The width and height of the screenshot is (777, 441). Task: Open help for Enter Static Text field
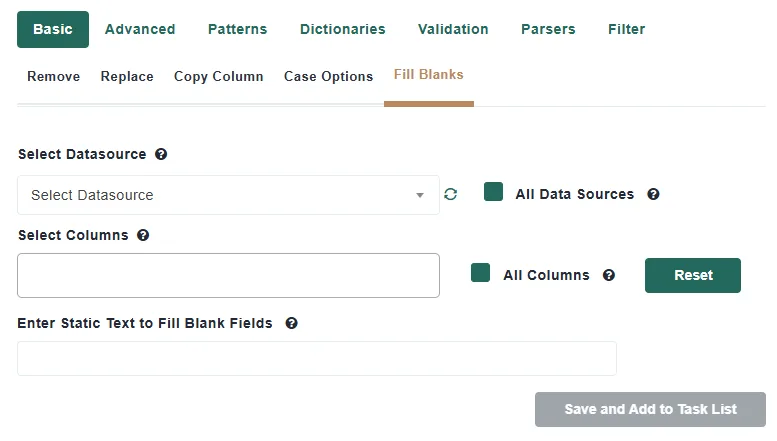pyautogui.click(x=291, y=323)
